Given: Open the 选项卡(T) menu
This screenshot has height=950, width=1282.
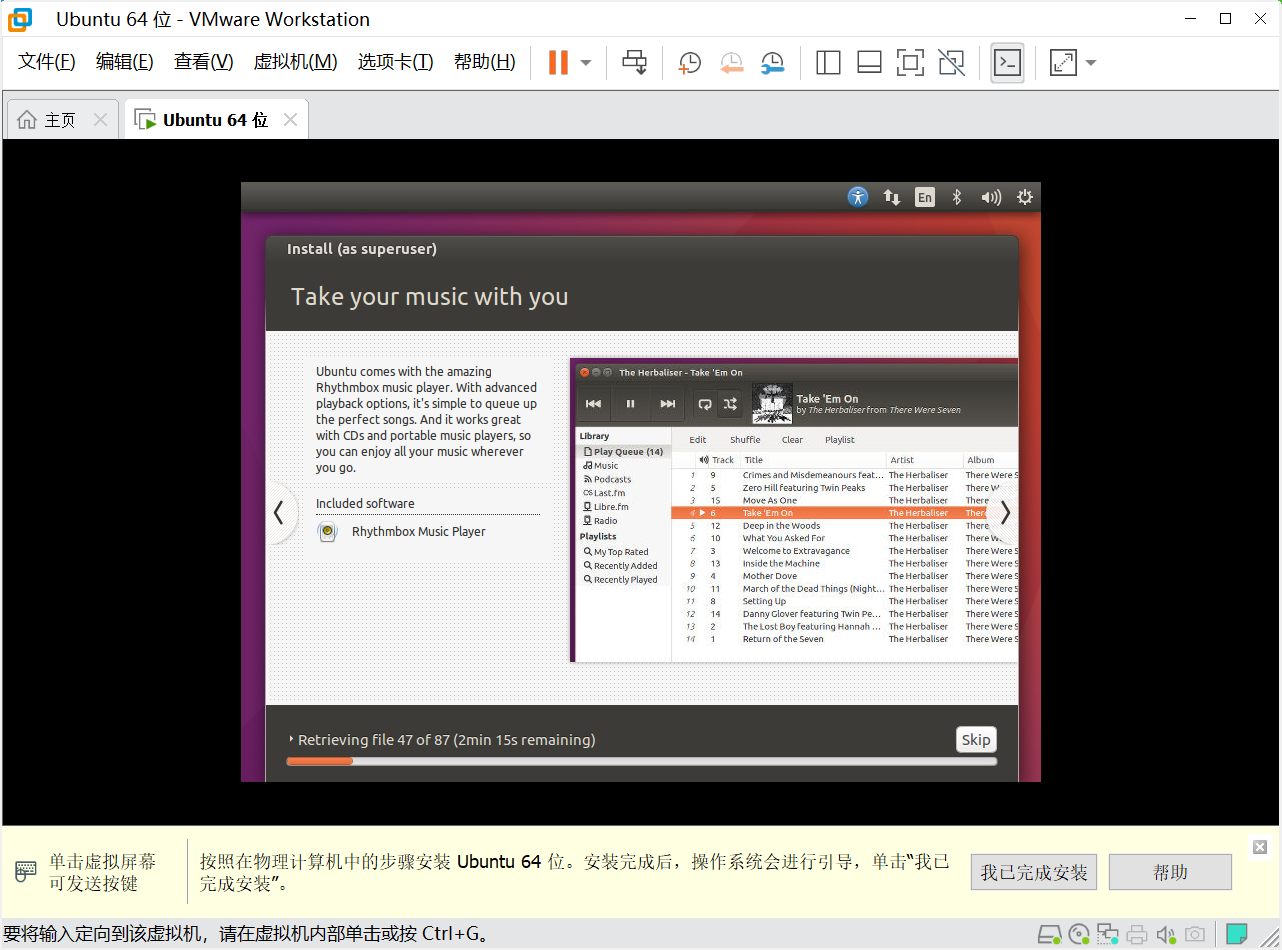Looking at the screenshot, I should click(x=395, y=62).
